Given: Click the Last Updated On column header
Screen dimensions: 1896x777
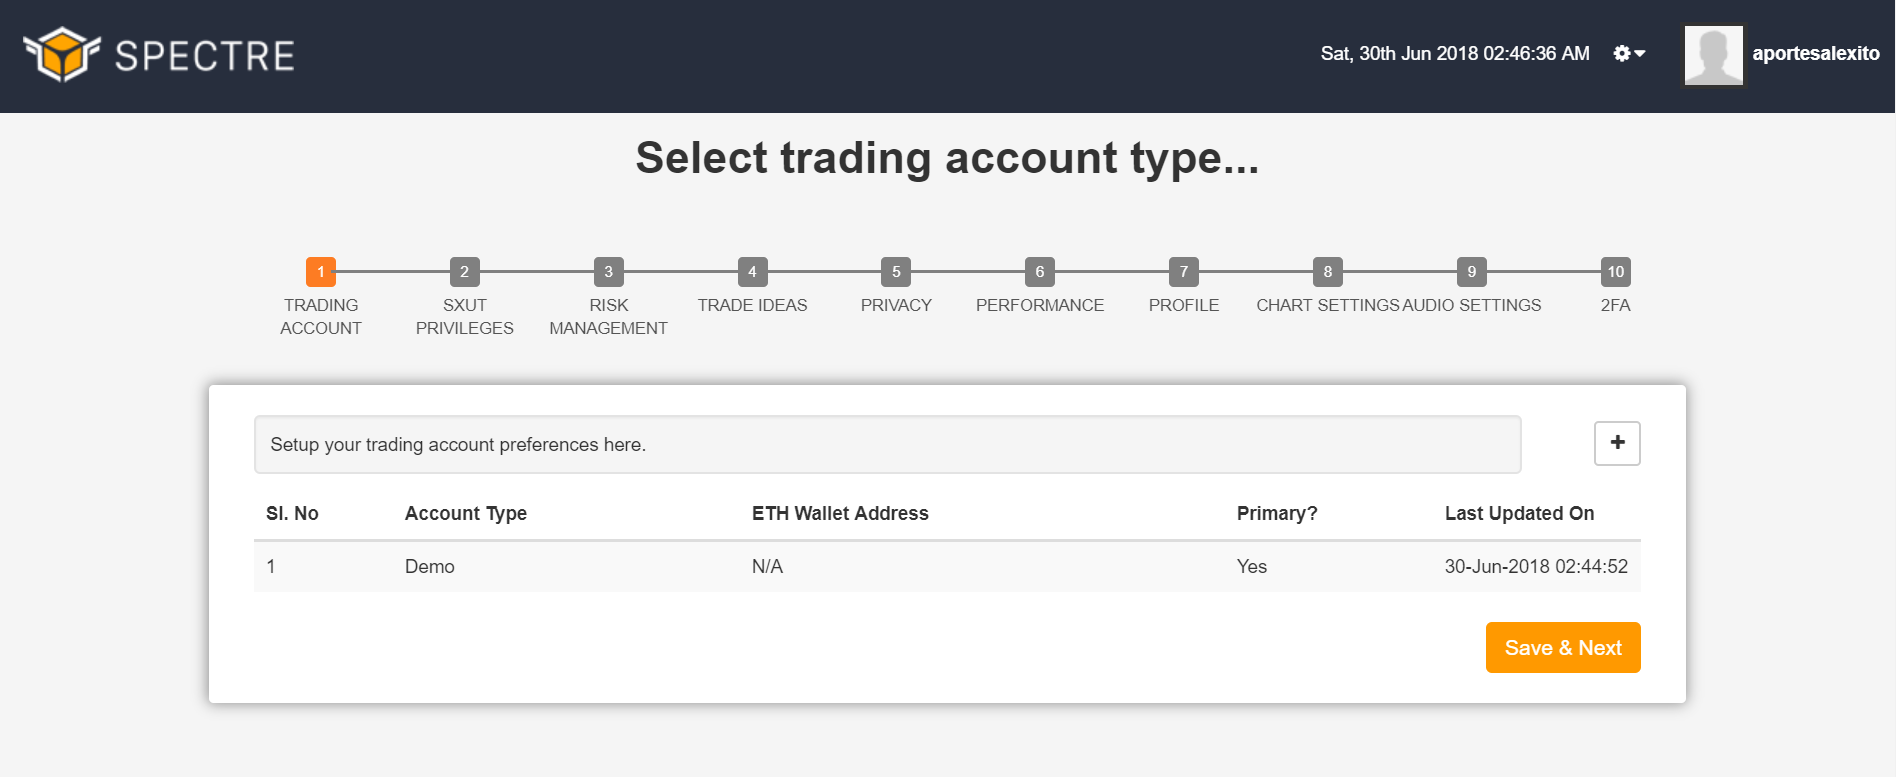Looking at the screenshot, I should tap(1519, 513).
